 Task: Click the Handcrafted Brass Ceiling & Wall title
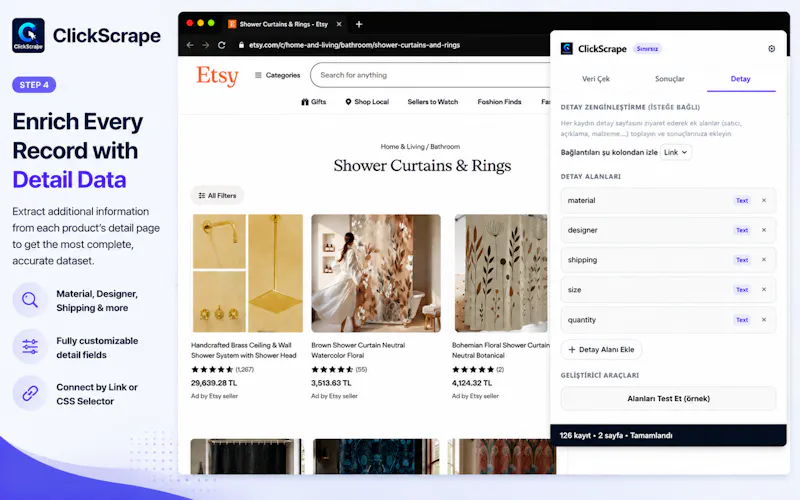243,350
